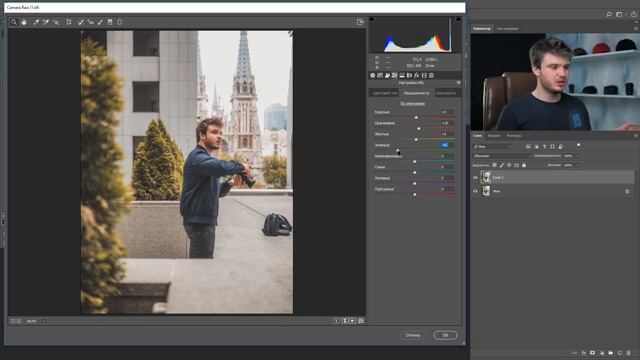The height and width of the screenshot is (360, 640).
Task: Adjust the Yellows saturation slider
Action: (x=416, y=140)
